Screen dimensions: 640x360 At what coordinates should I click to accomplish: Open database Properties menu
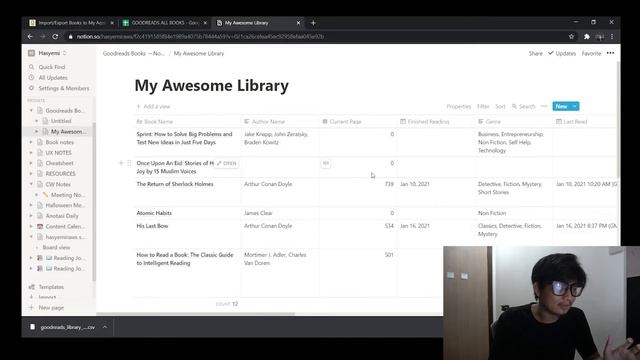pos(458,107)
